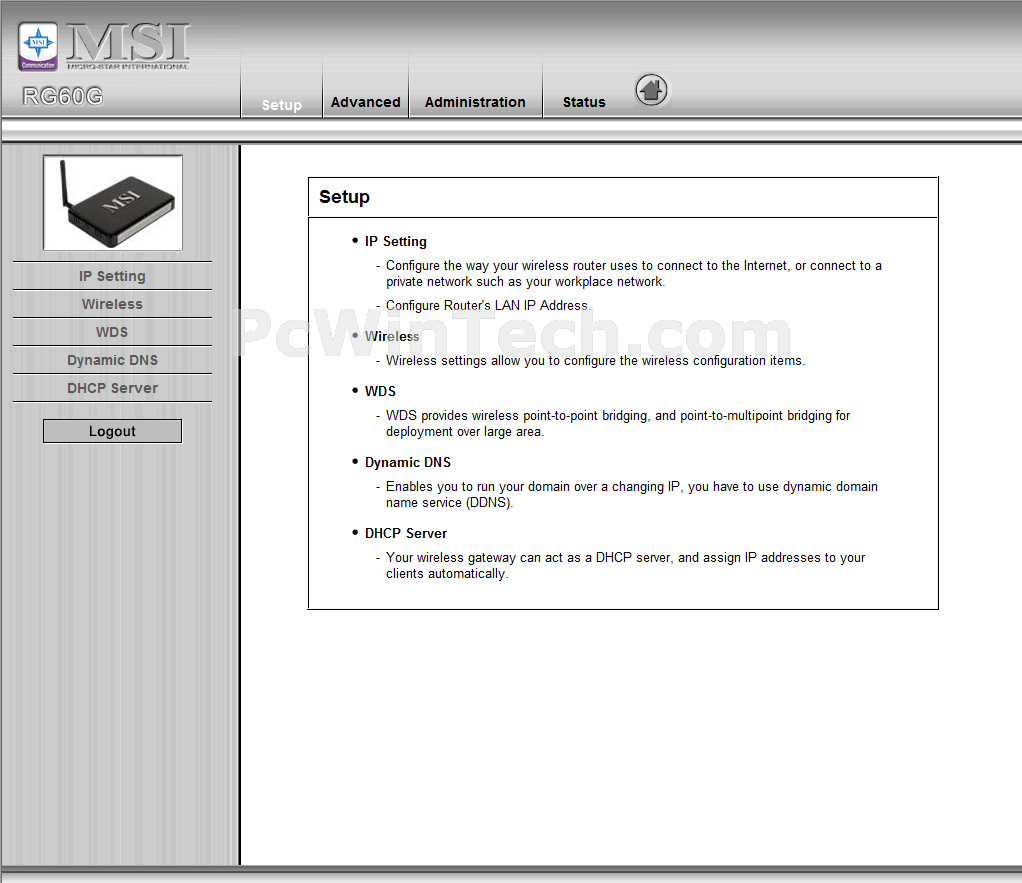This screenshot has width=1022, height=883.
Task: Click the Wireless bullet heading in content
Action: click(392, 336)
